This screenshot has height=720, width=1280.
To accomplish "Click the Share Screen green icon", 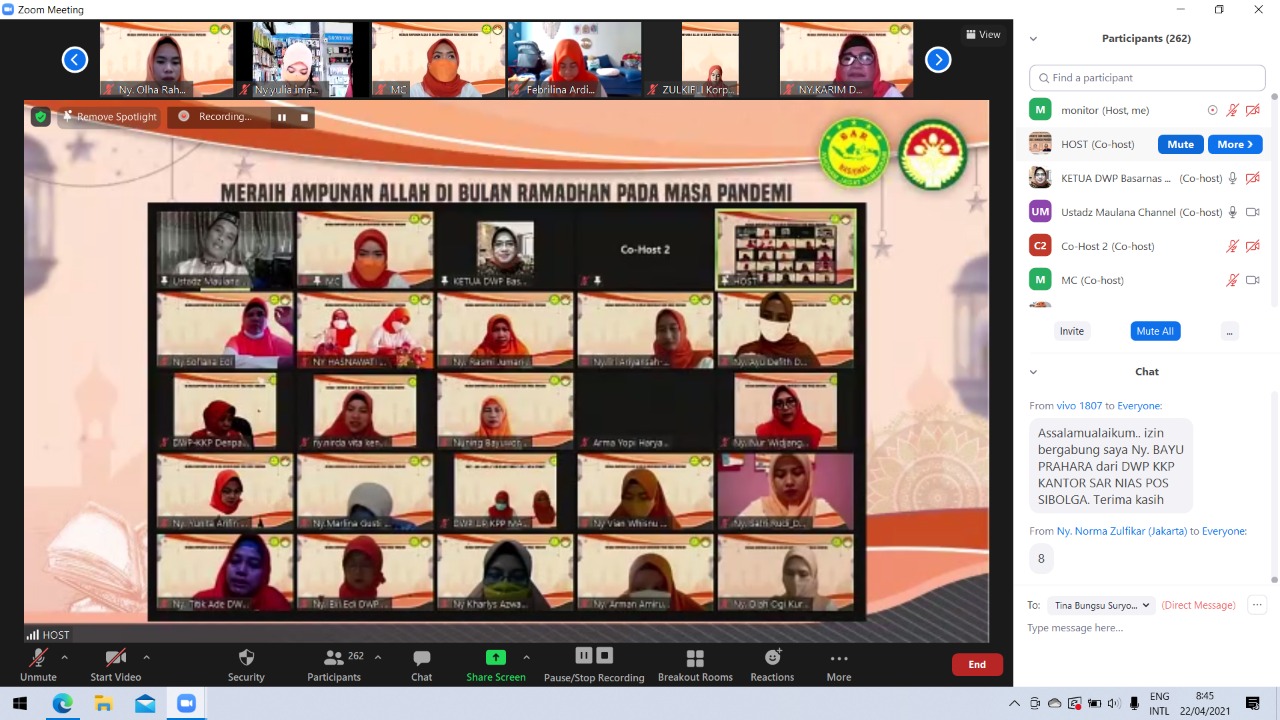I will click(x=495, y=657).
